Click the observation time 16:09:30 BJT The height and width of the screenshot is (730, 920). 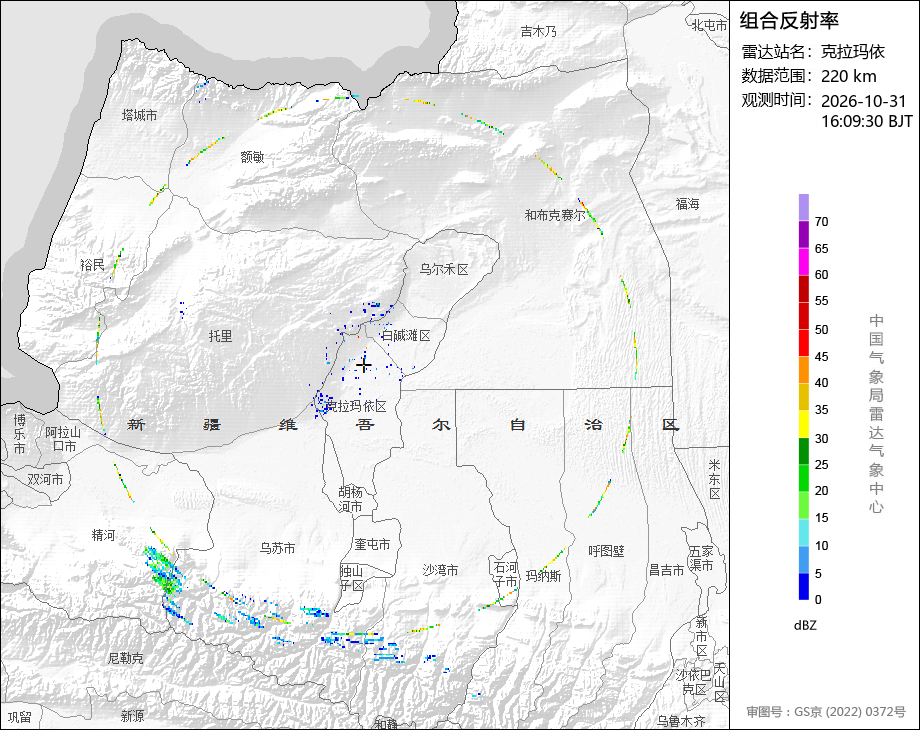click(866, 121)
